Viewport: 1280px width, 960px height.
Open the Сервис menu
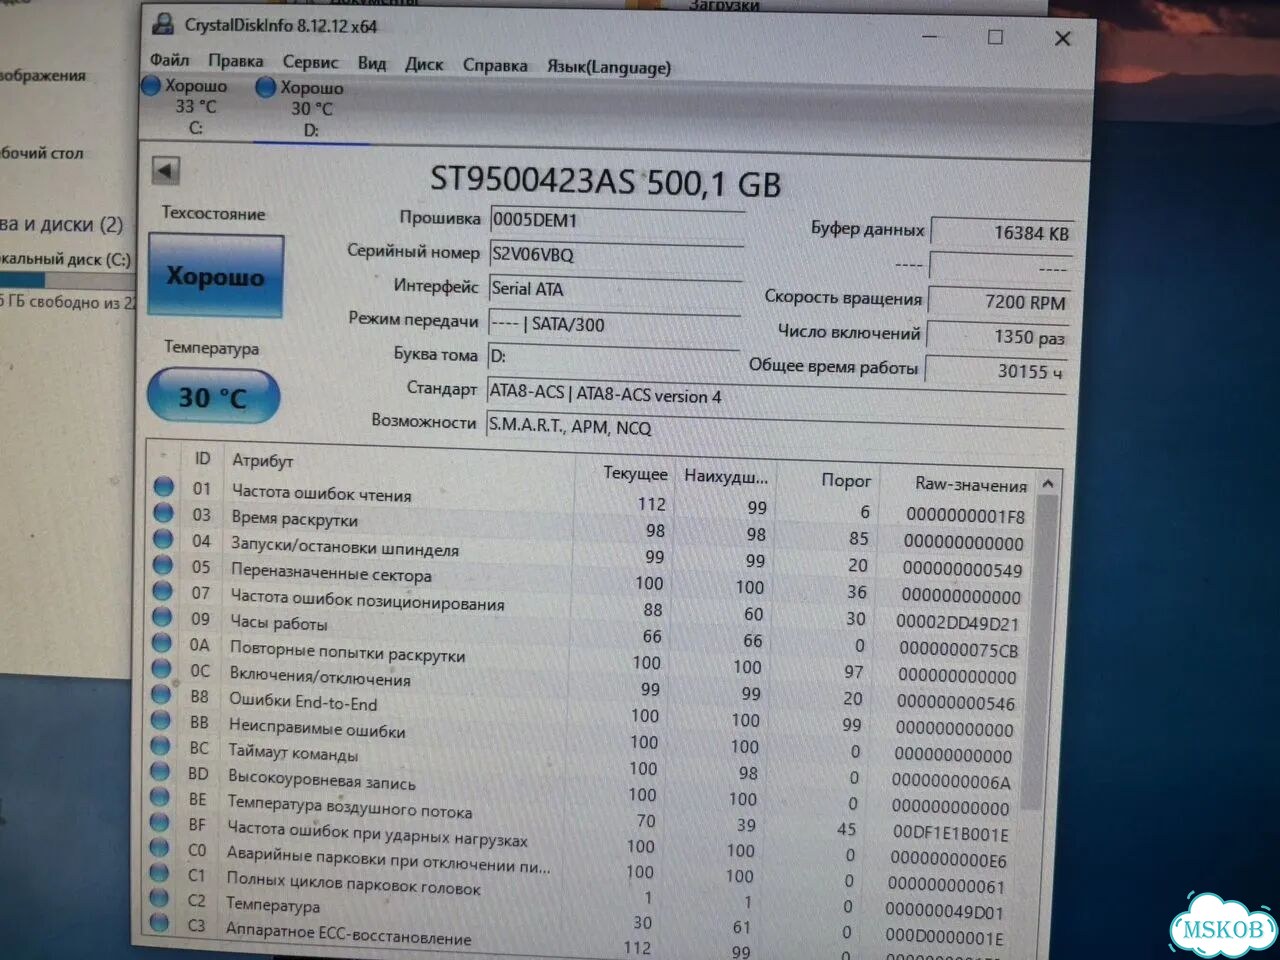point(310,62)
